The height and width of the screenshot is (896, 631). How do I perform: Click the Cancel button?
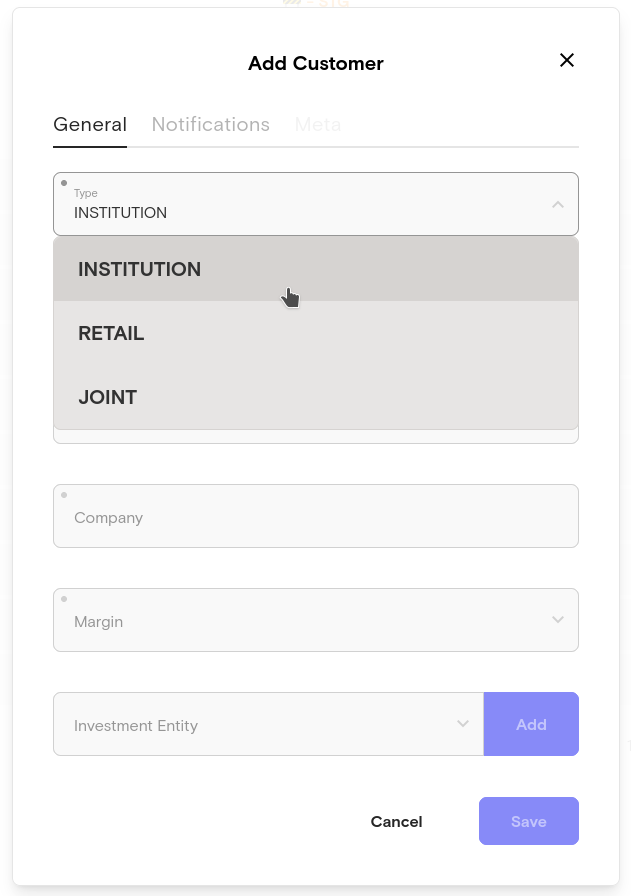point(396,822)
